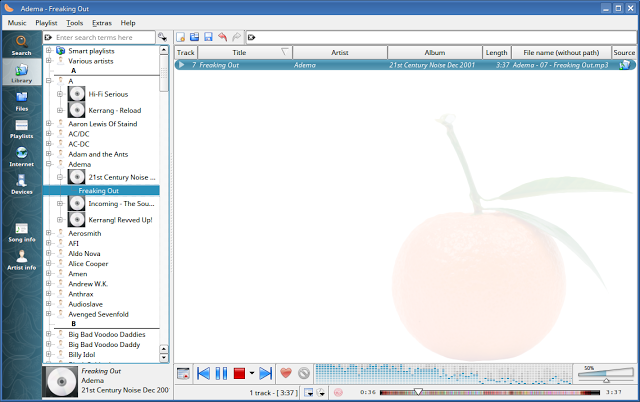Select the Aerosmith artist

coord(84,233)
